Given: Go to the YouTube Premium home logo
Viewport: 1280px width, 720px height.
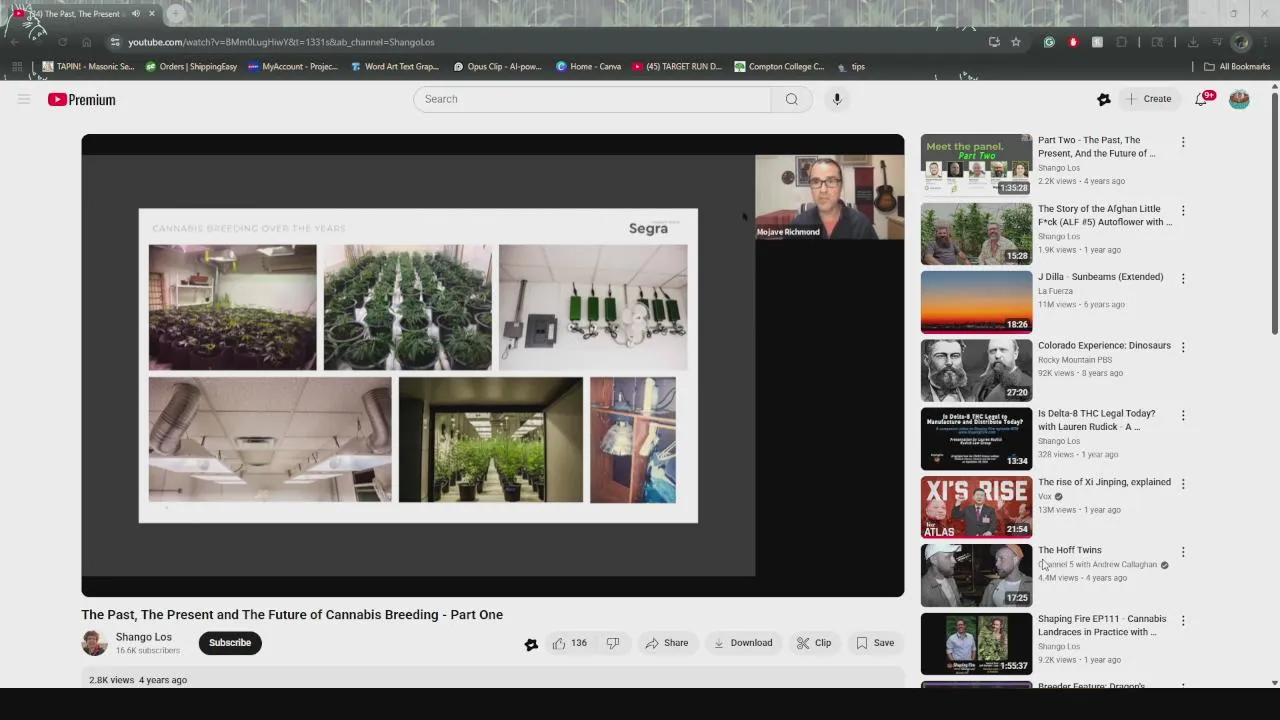Looking at the screenshot, I should 82,100.
